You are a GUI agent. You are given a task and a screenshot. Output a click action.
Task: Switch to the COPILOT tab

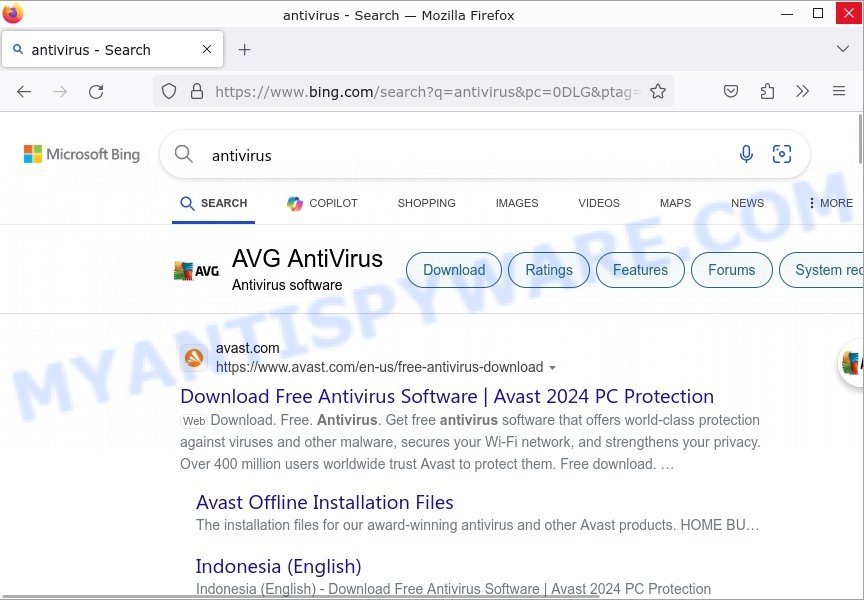[322, 203]
